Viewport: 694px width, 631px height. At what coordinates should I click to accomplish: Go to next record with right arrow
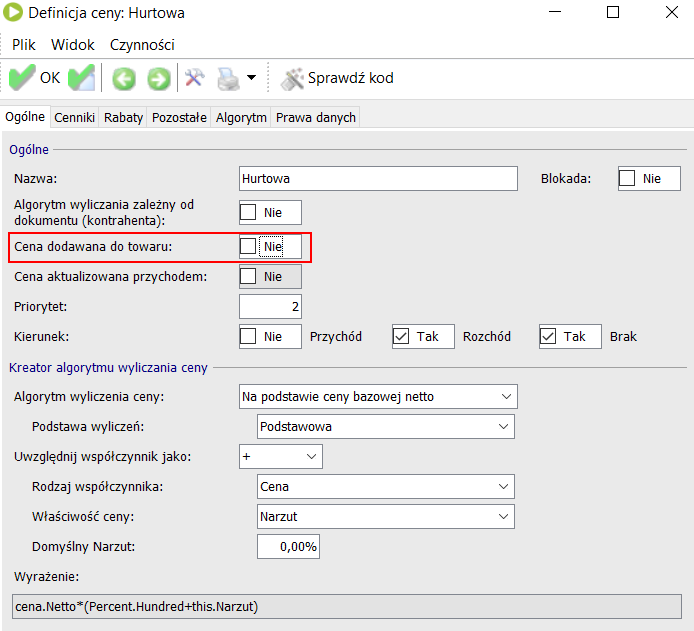[158, 78]
